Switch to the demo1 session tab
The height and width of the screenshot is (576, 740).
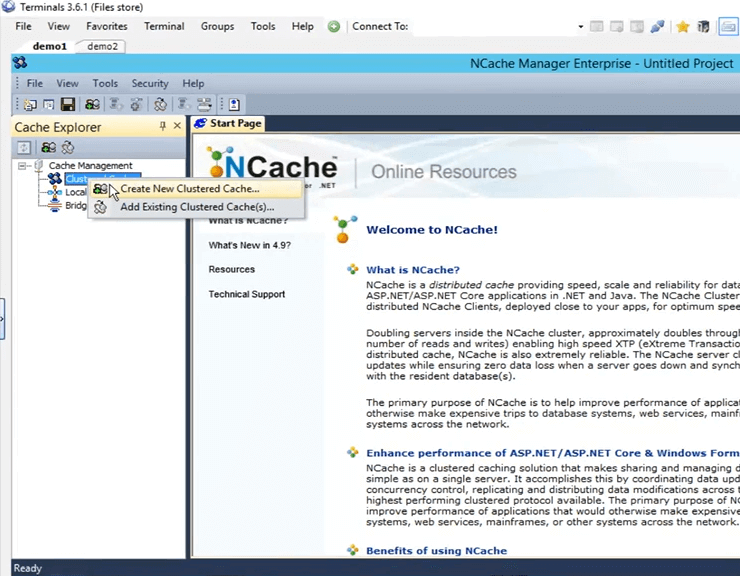pyautogui.click(x=50, y=46)
